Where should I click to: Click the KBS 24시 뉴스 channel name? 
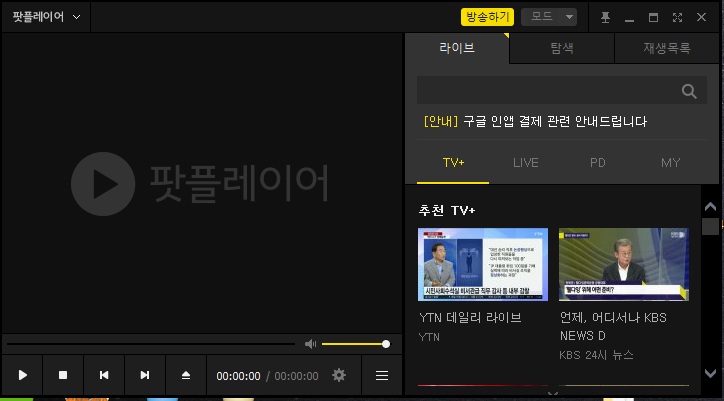coord(597,355)
